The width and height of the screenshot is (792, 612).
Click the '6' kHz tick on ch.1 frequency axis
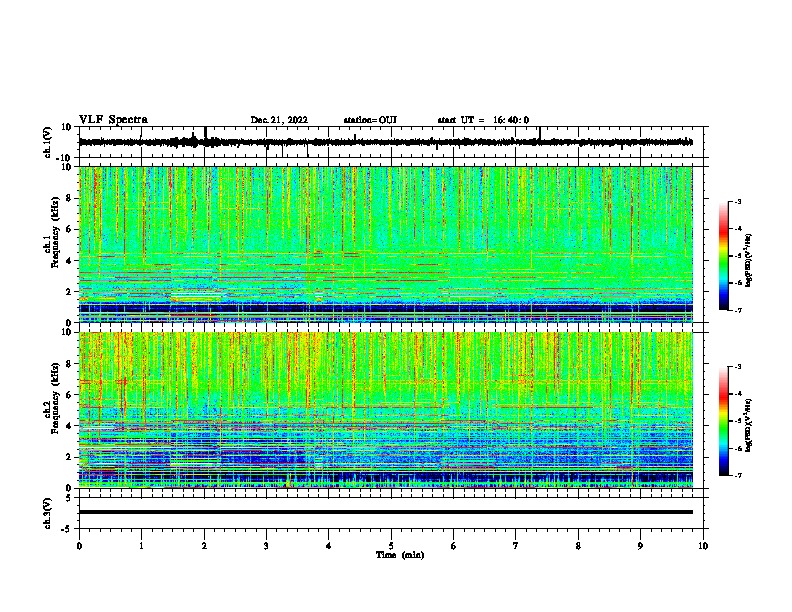[69, 229]
